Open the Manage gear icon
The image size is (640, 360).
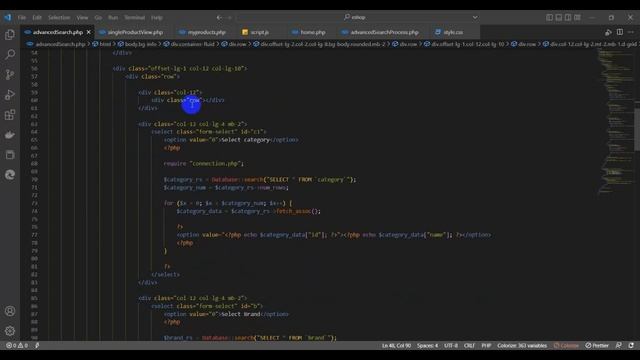pyautogui.click(x=10, y=331)
